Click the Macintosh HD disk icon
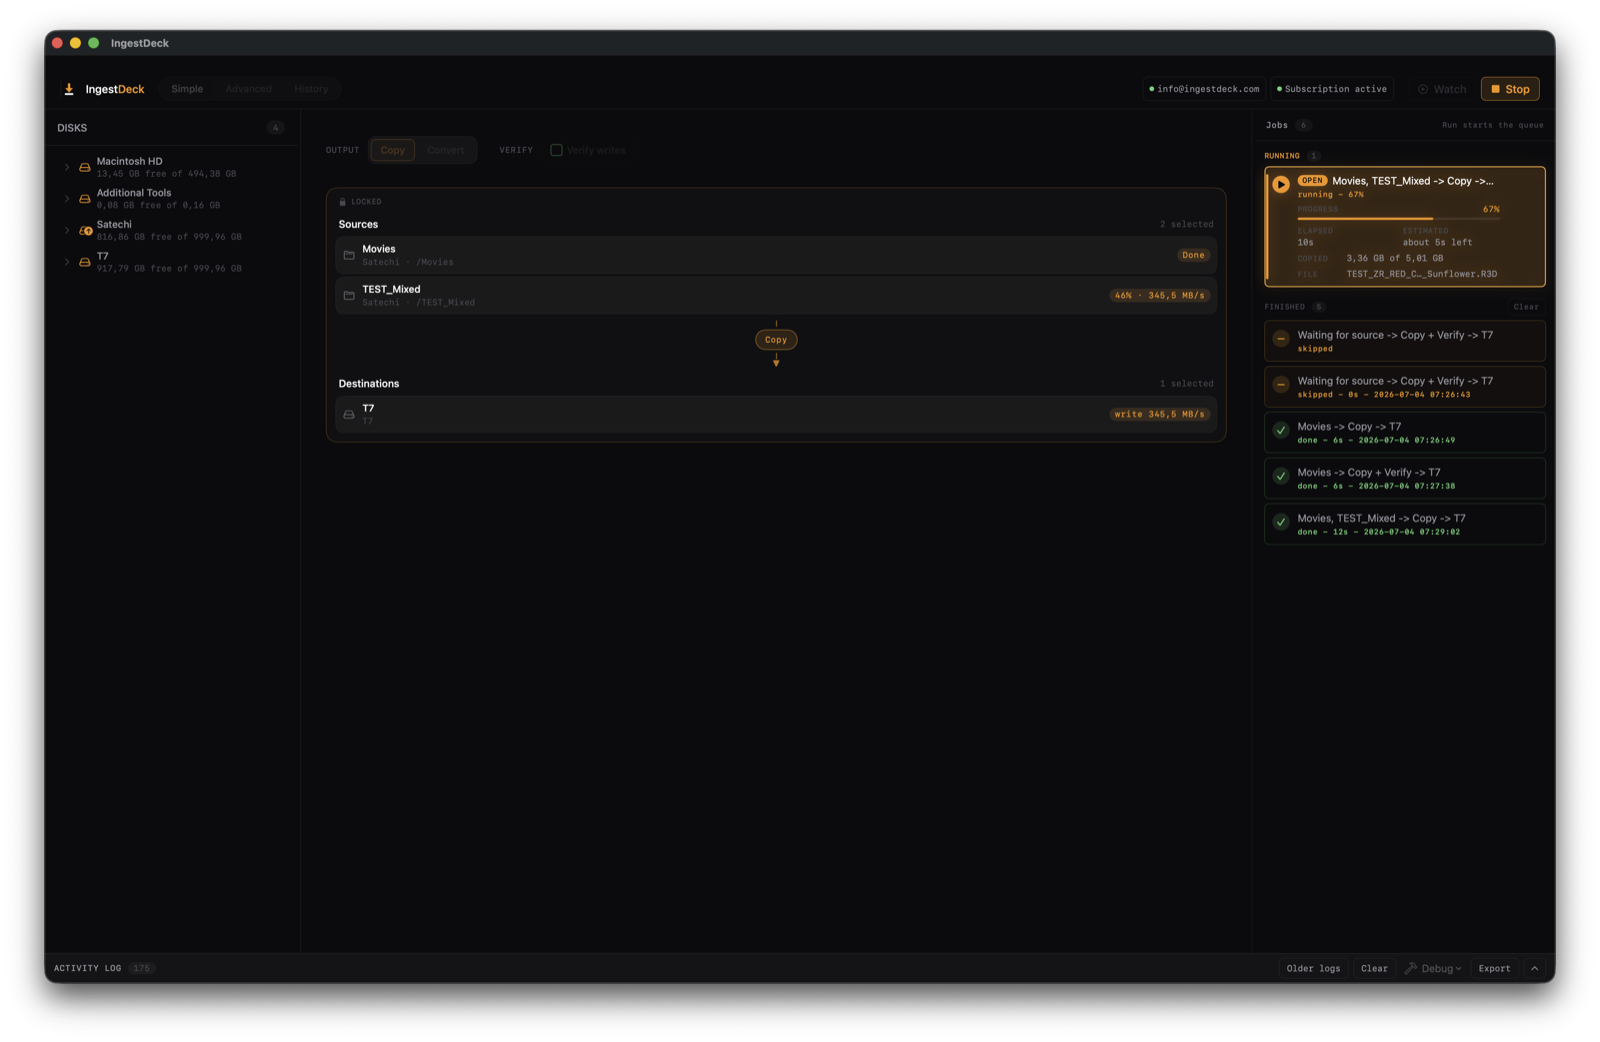Image resolution: width=1600 pixels, height=1042 pixels. pos(85,167)
